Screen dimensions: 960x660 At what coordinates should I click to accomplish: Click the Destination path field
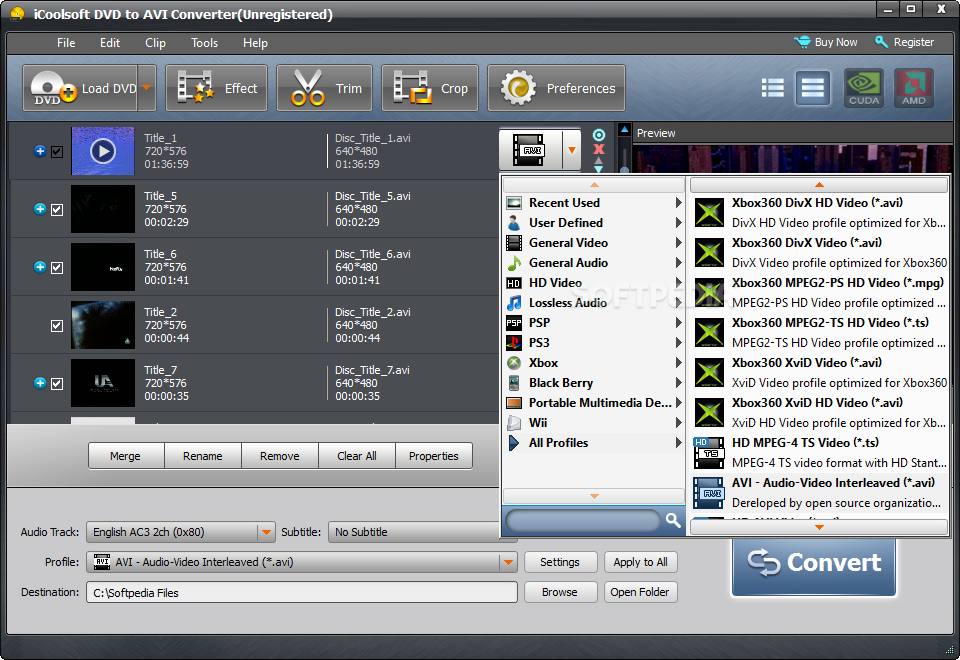coord(302,593)
